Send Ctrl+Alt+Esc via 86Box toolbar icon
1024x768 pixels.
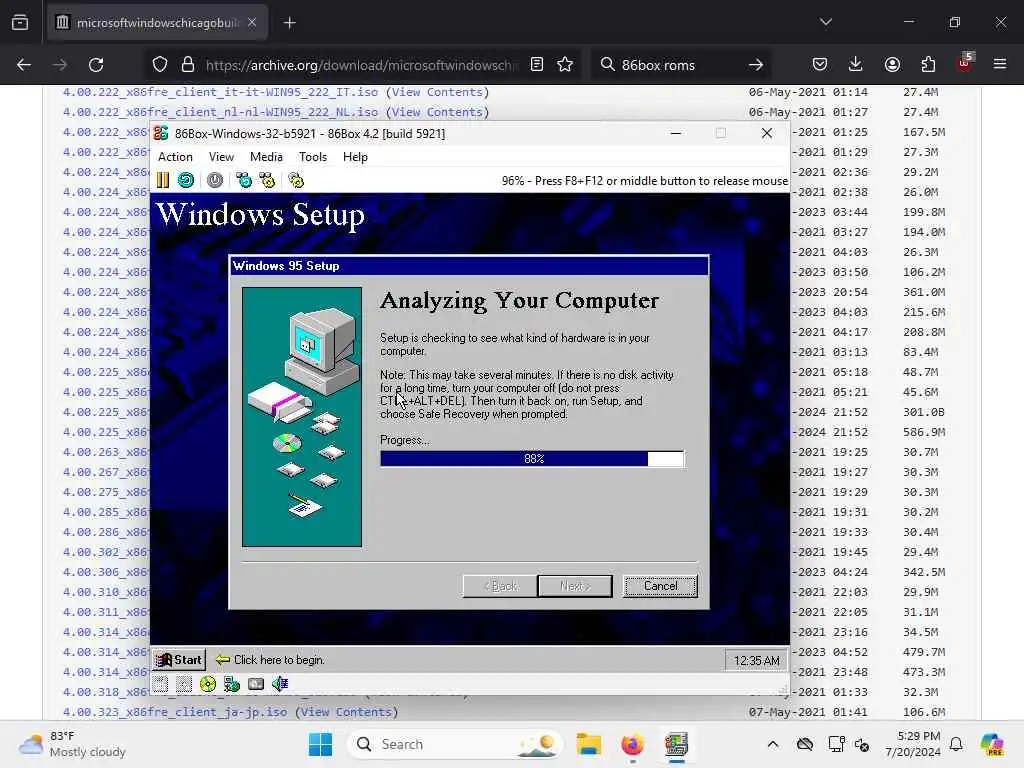[267, 180]
